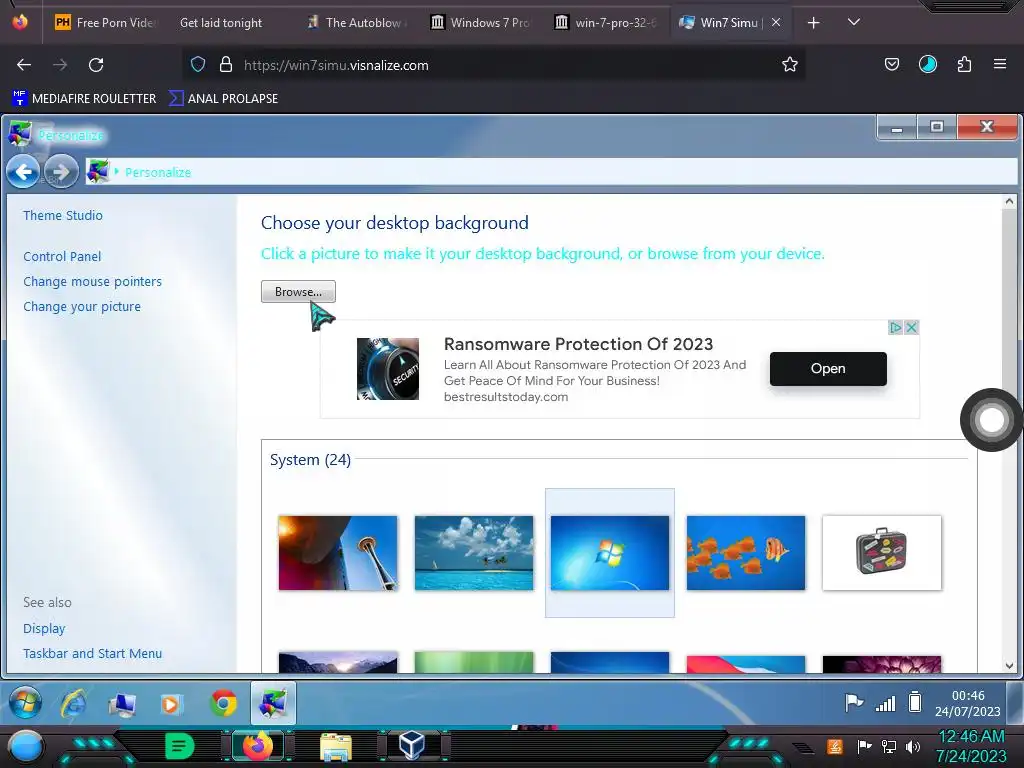
Task: Bookmark page with star icon
Action: point(790,65)
